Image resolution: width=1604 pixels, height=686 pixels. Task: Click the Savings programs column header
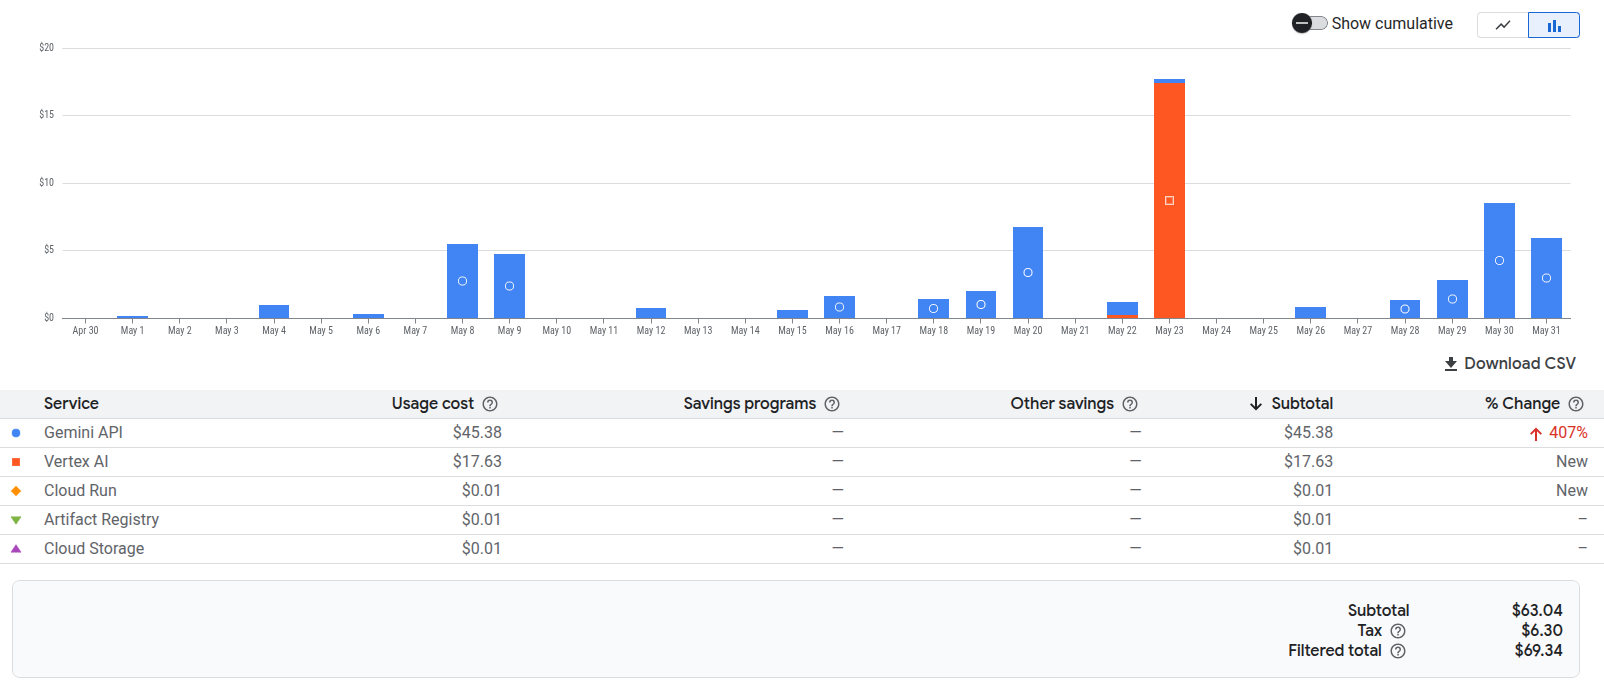(x=750, y=403)
